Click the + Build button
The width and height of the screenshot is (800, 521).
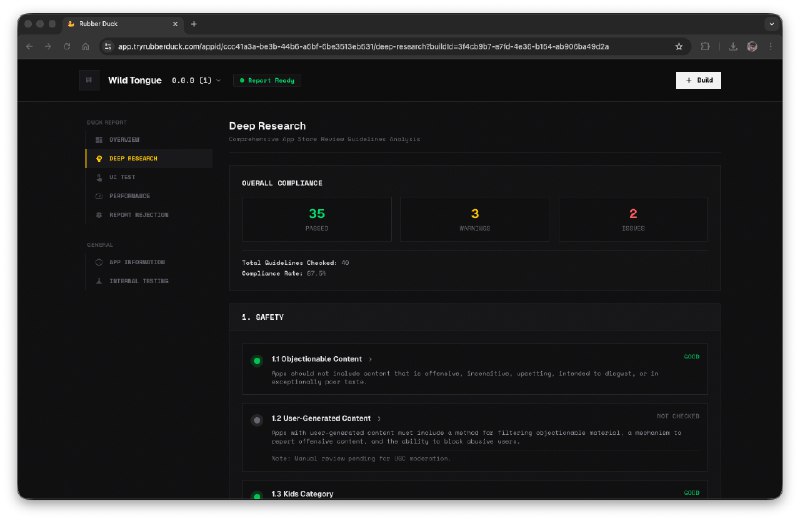click(x=698, y=81)
